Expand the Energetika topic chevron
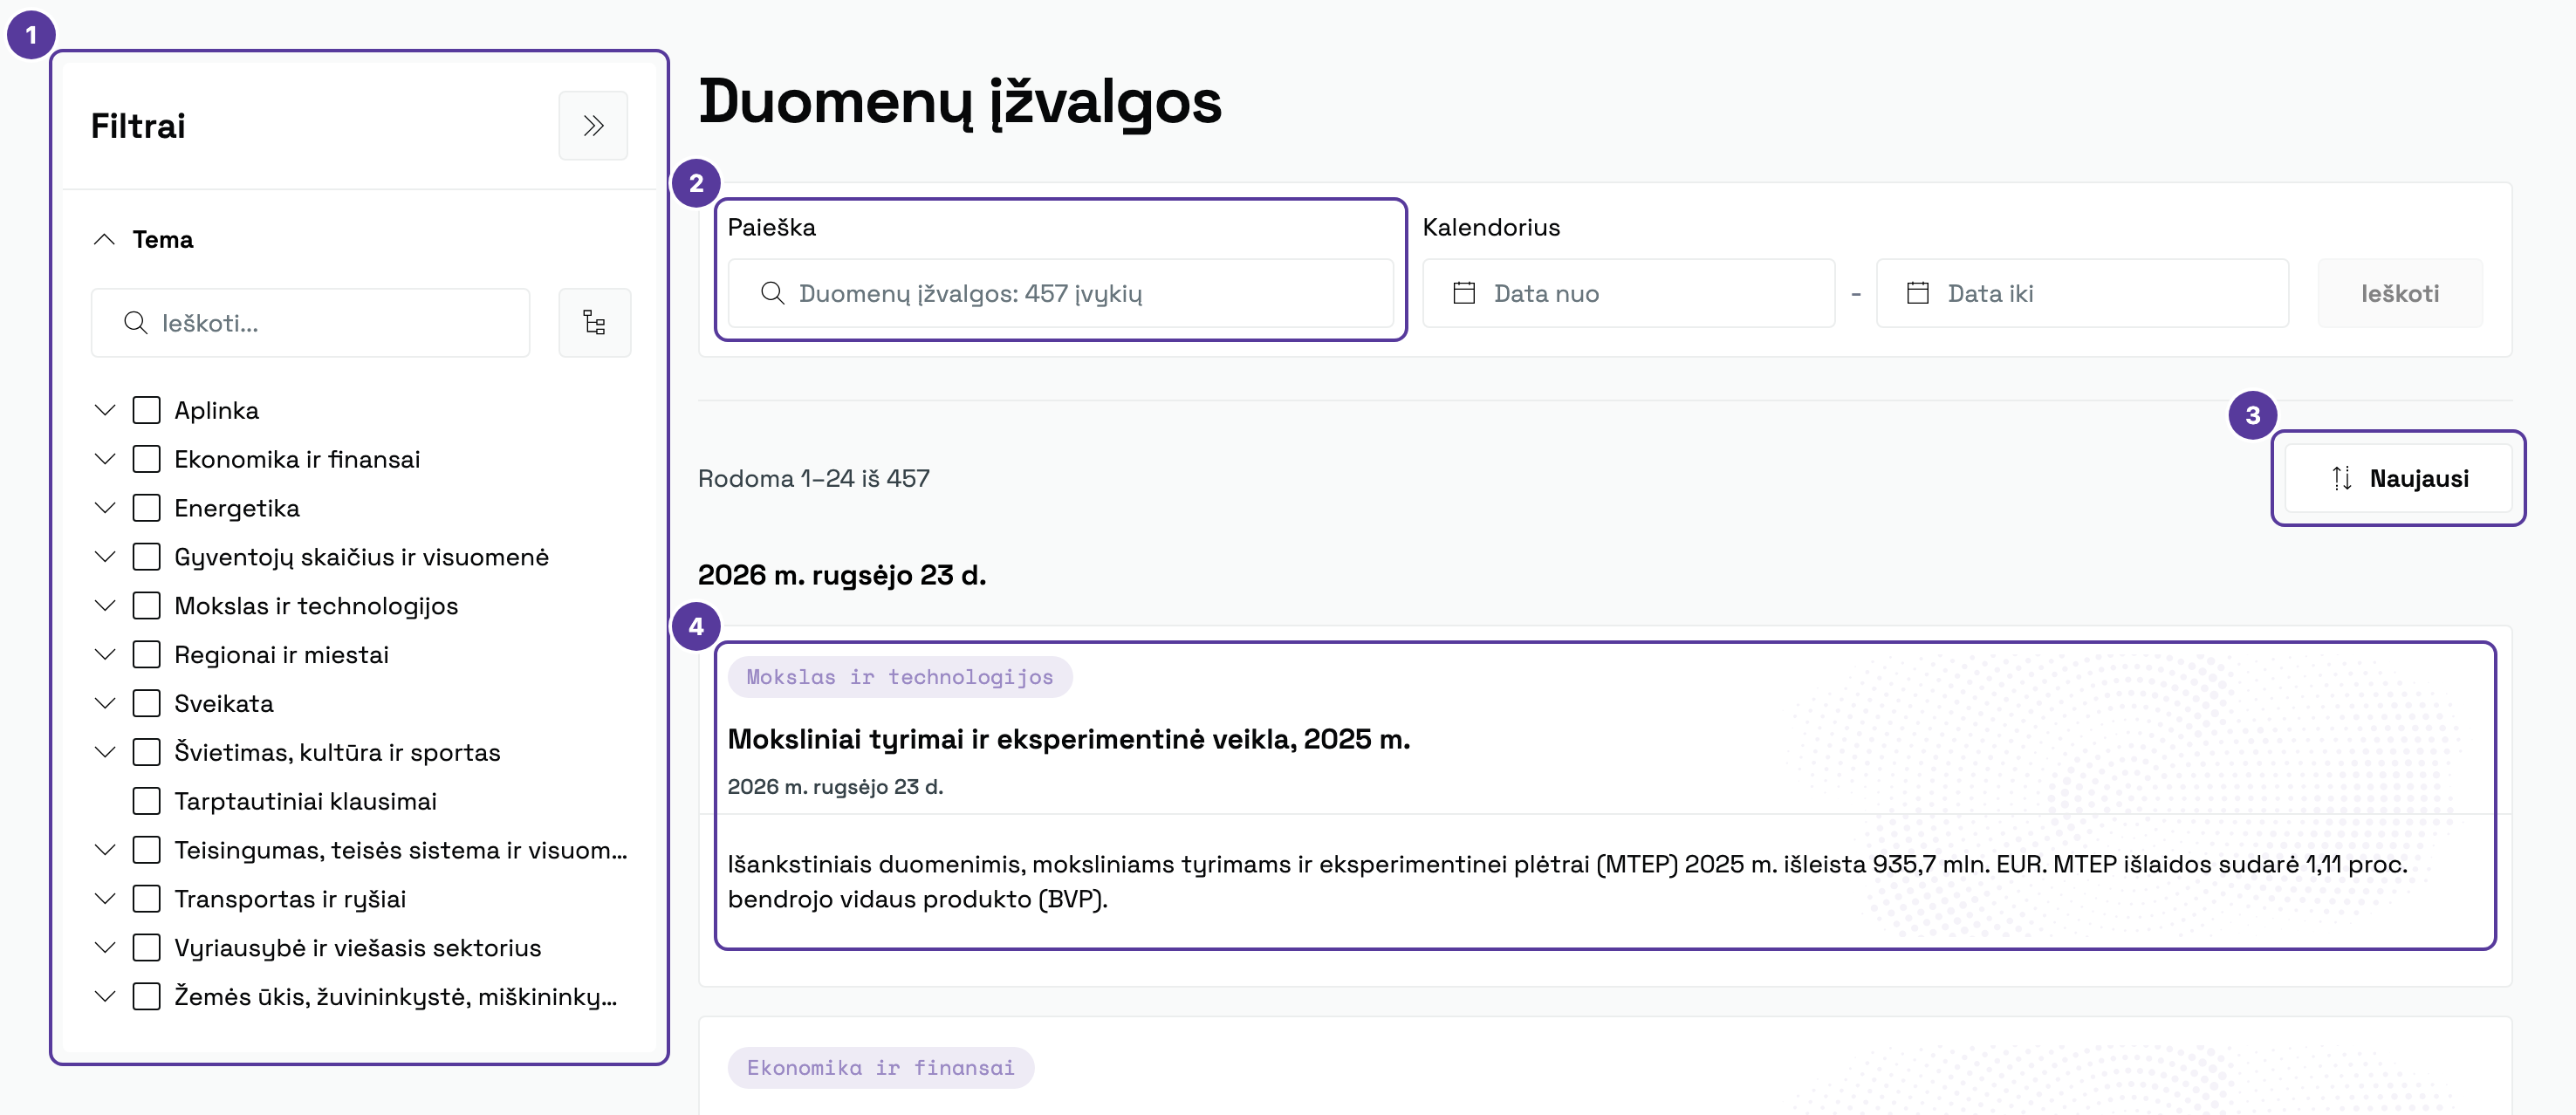Image resolution: width=2576 pixels, height=1115 pixels. (105, 508)
